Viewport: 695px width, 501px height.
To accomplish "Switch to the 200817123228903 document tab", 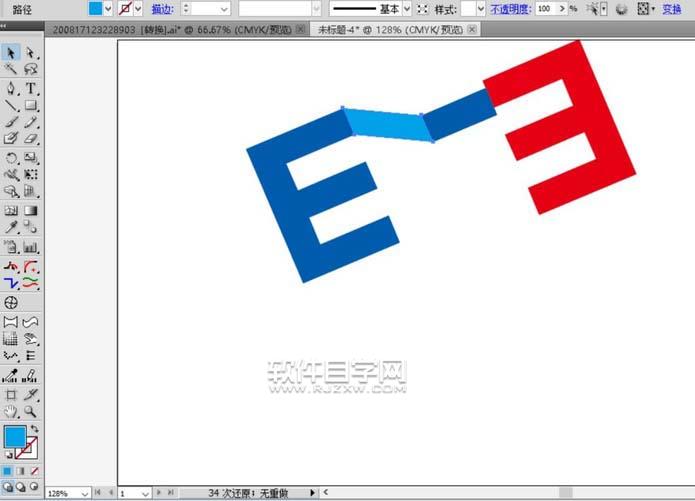I will [172, 30].
